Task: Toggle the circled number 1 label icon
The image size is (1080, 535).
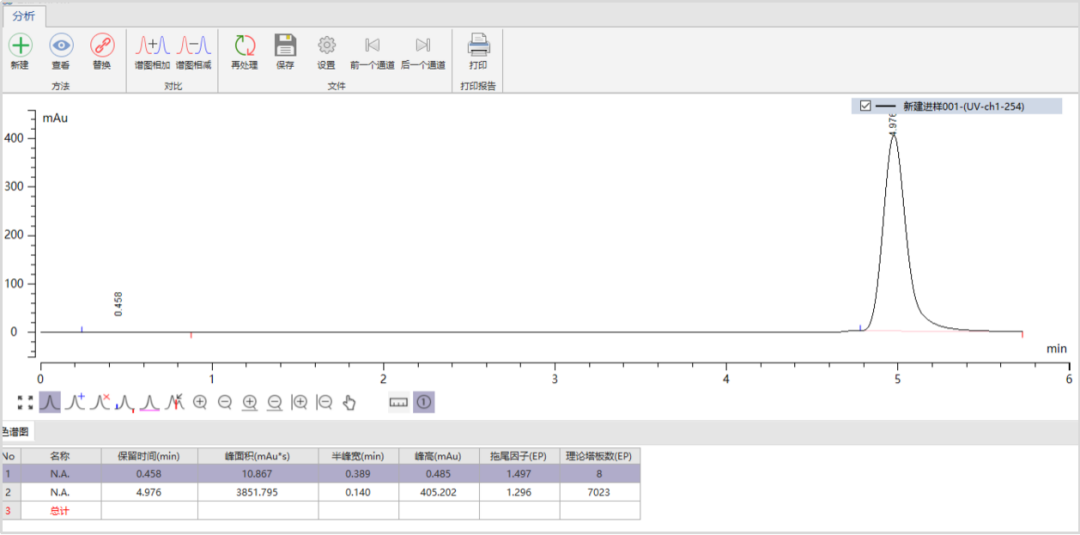Action: (424, 402)
